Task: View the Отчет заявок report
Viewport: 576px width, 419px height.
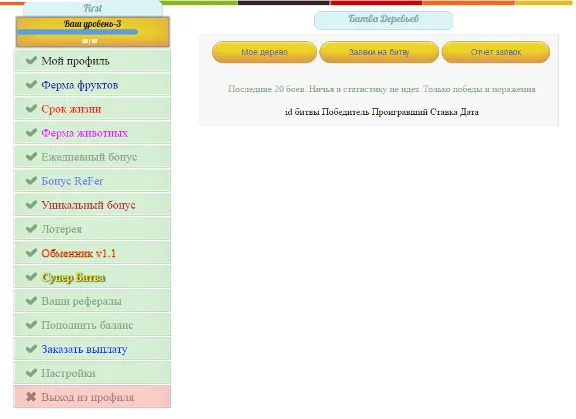Action: (496, 52)
